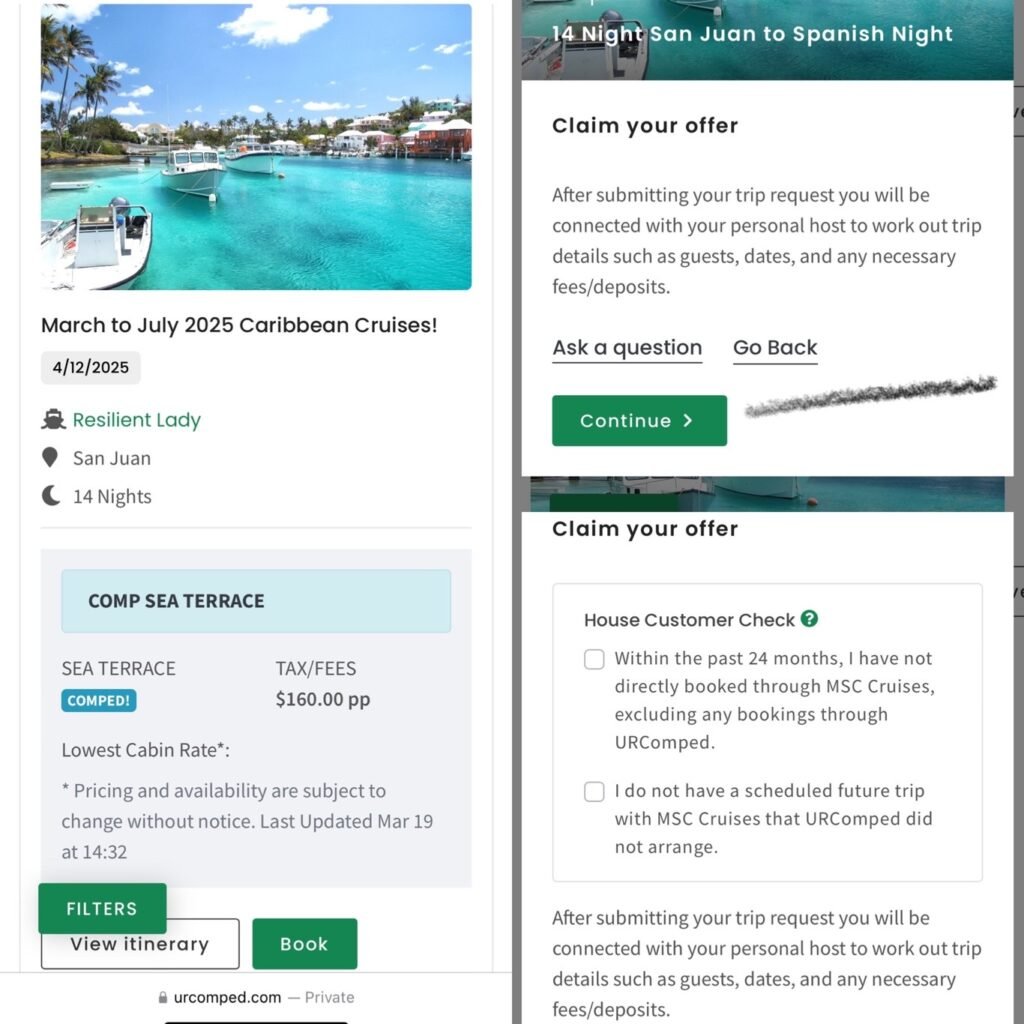Open the March to July 2025 Caribbean Cruises title
The width and height of the screenshot is (1024, 1024).
click(x=239, y=325)
